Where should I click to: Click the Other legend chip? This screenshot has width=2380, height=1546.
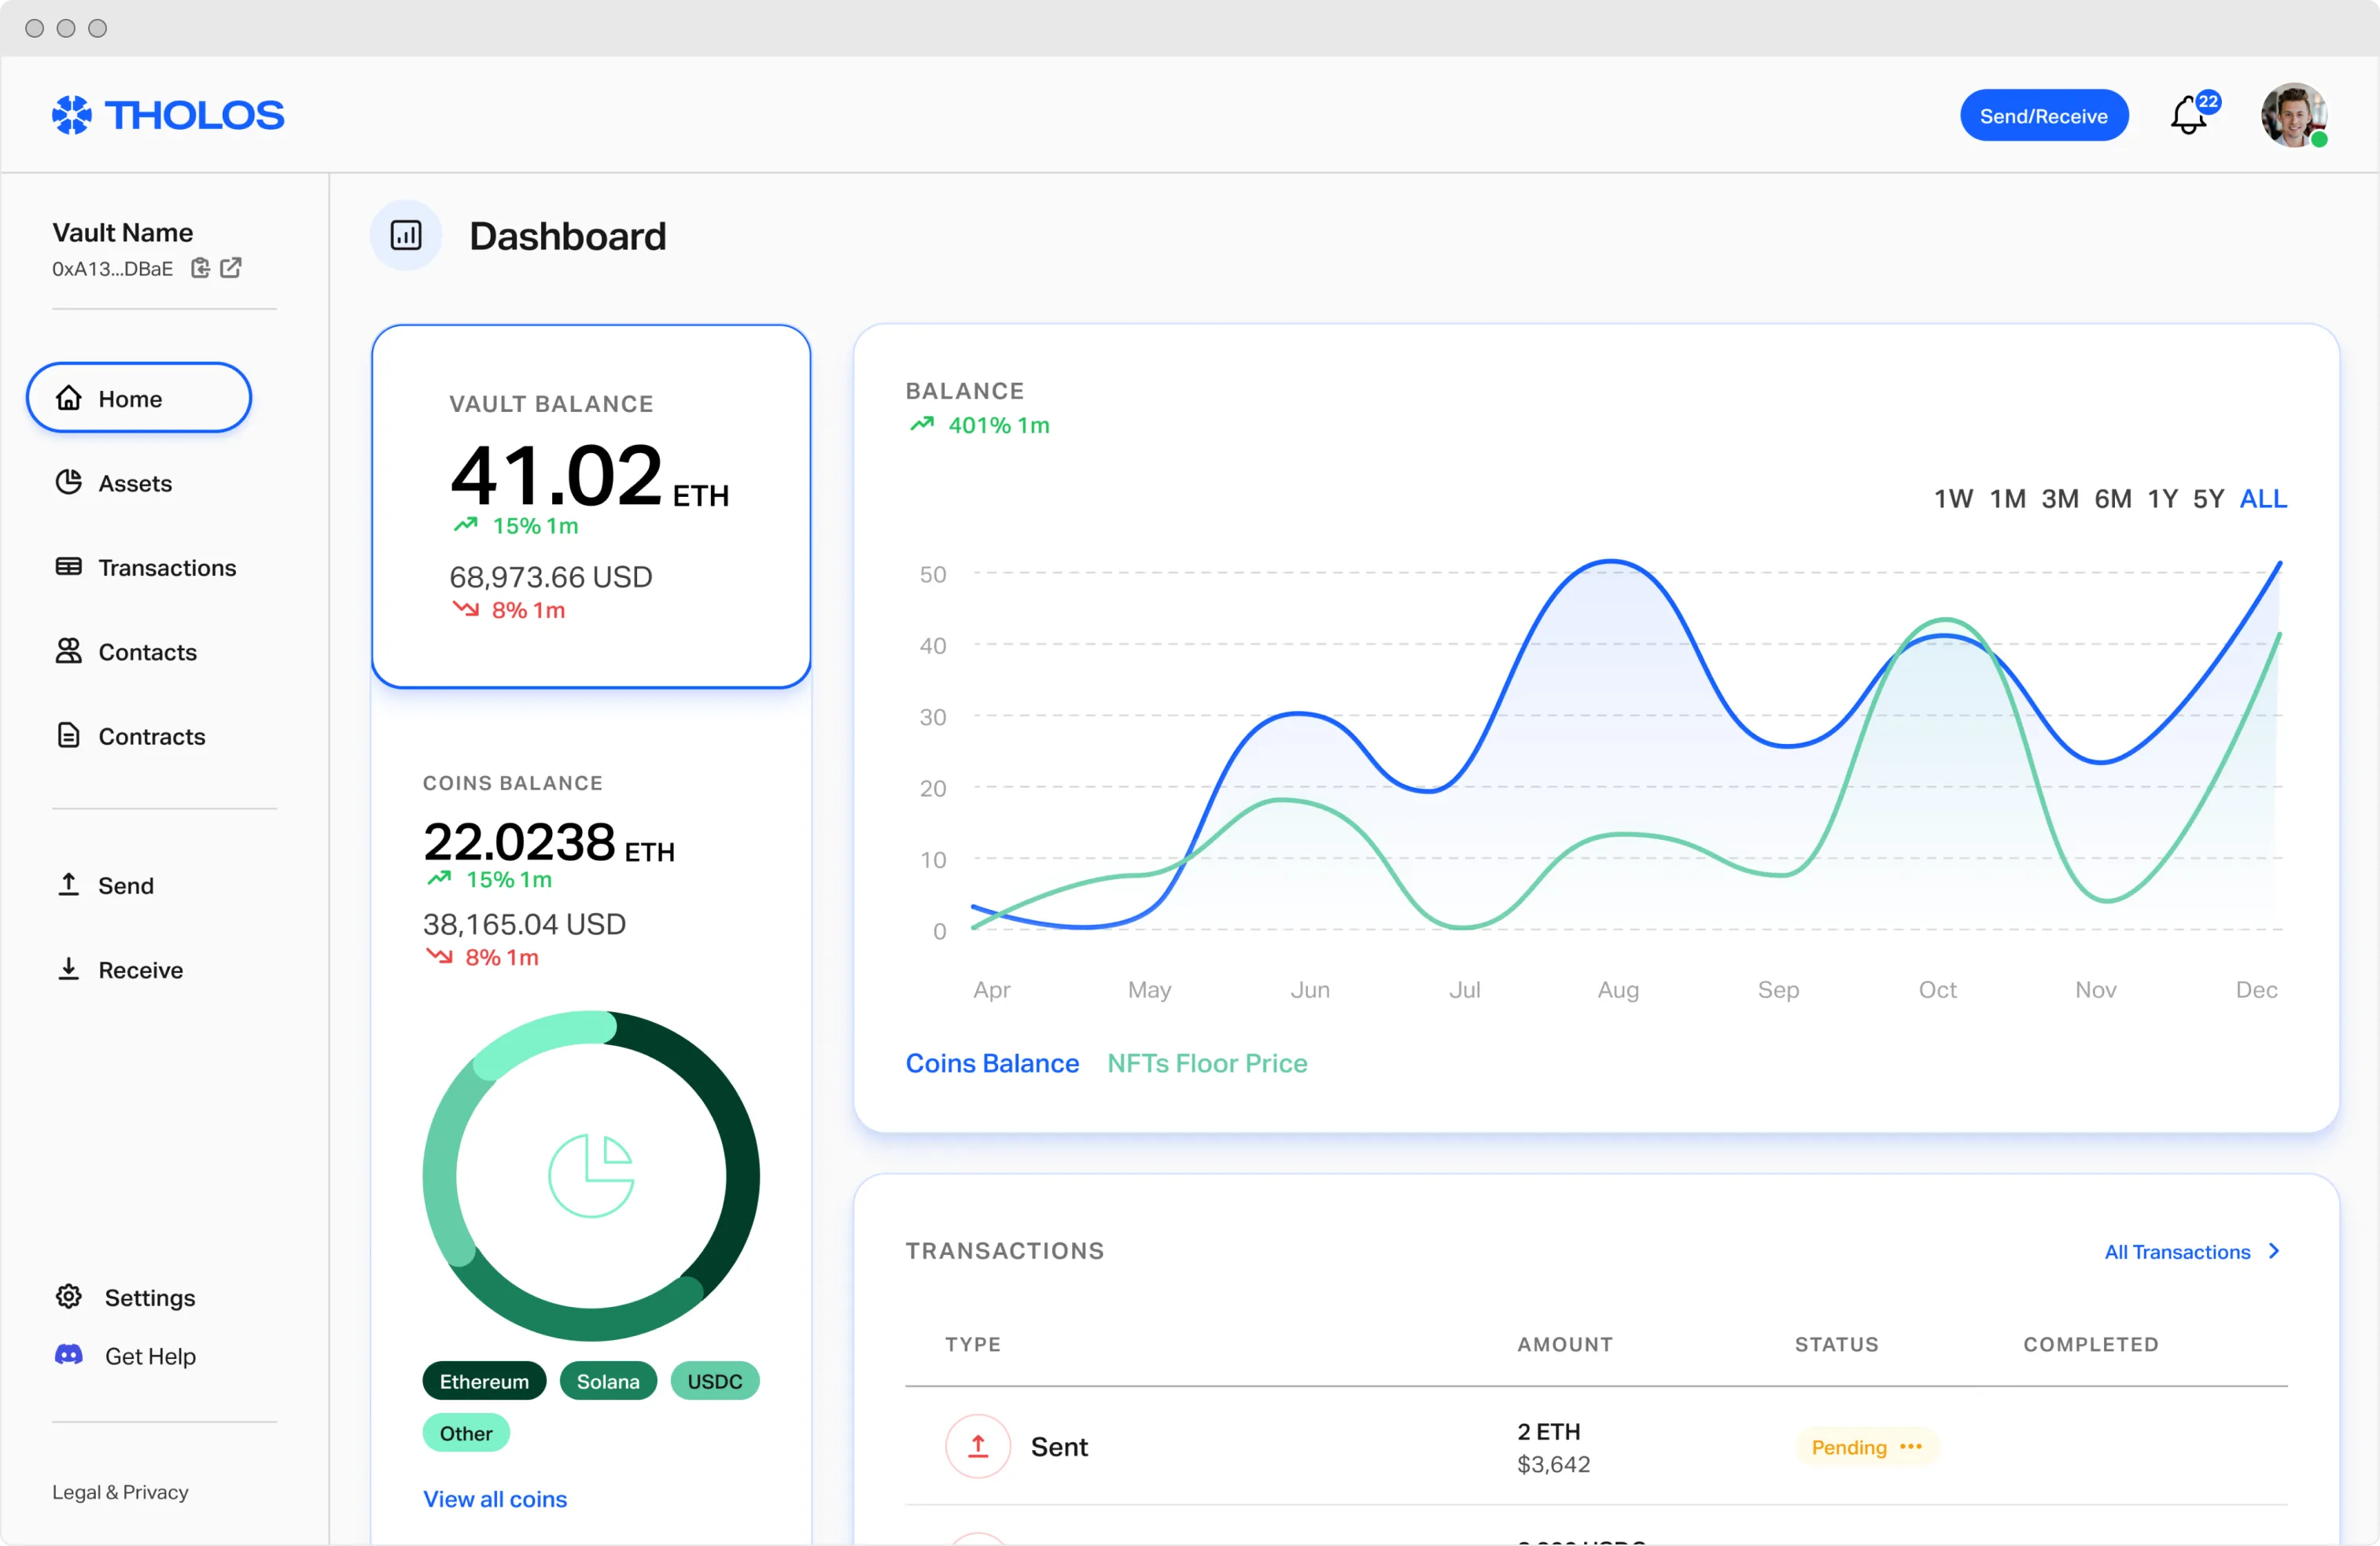[x=466, y=1432]
